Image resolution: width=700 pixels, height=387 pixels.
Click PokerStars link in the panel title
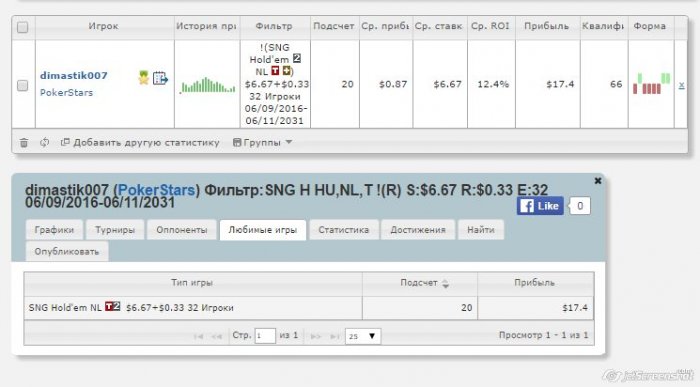tap(157, 190)
